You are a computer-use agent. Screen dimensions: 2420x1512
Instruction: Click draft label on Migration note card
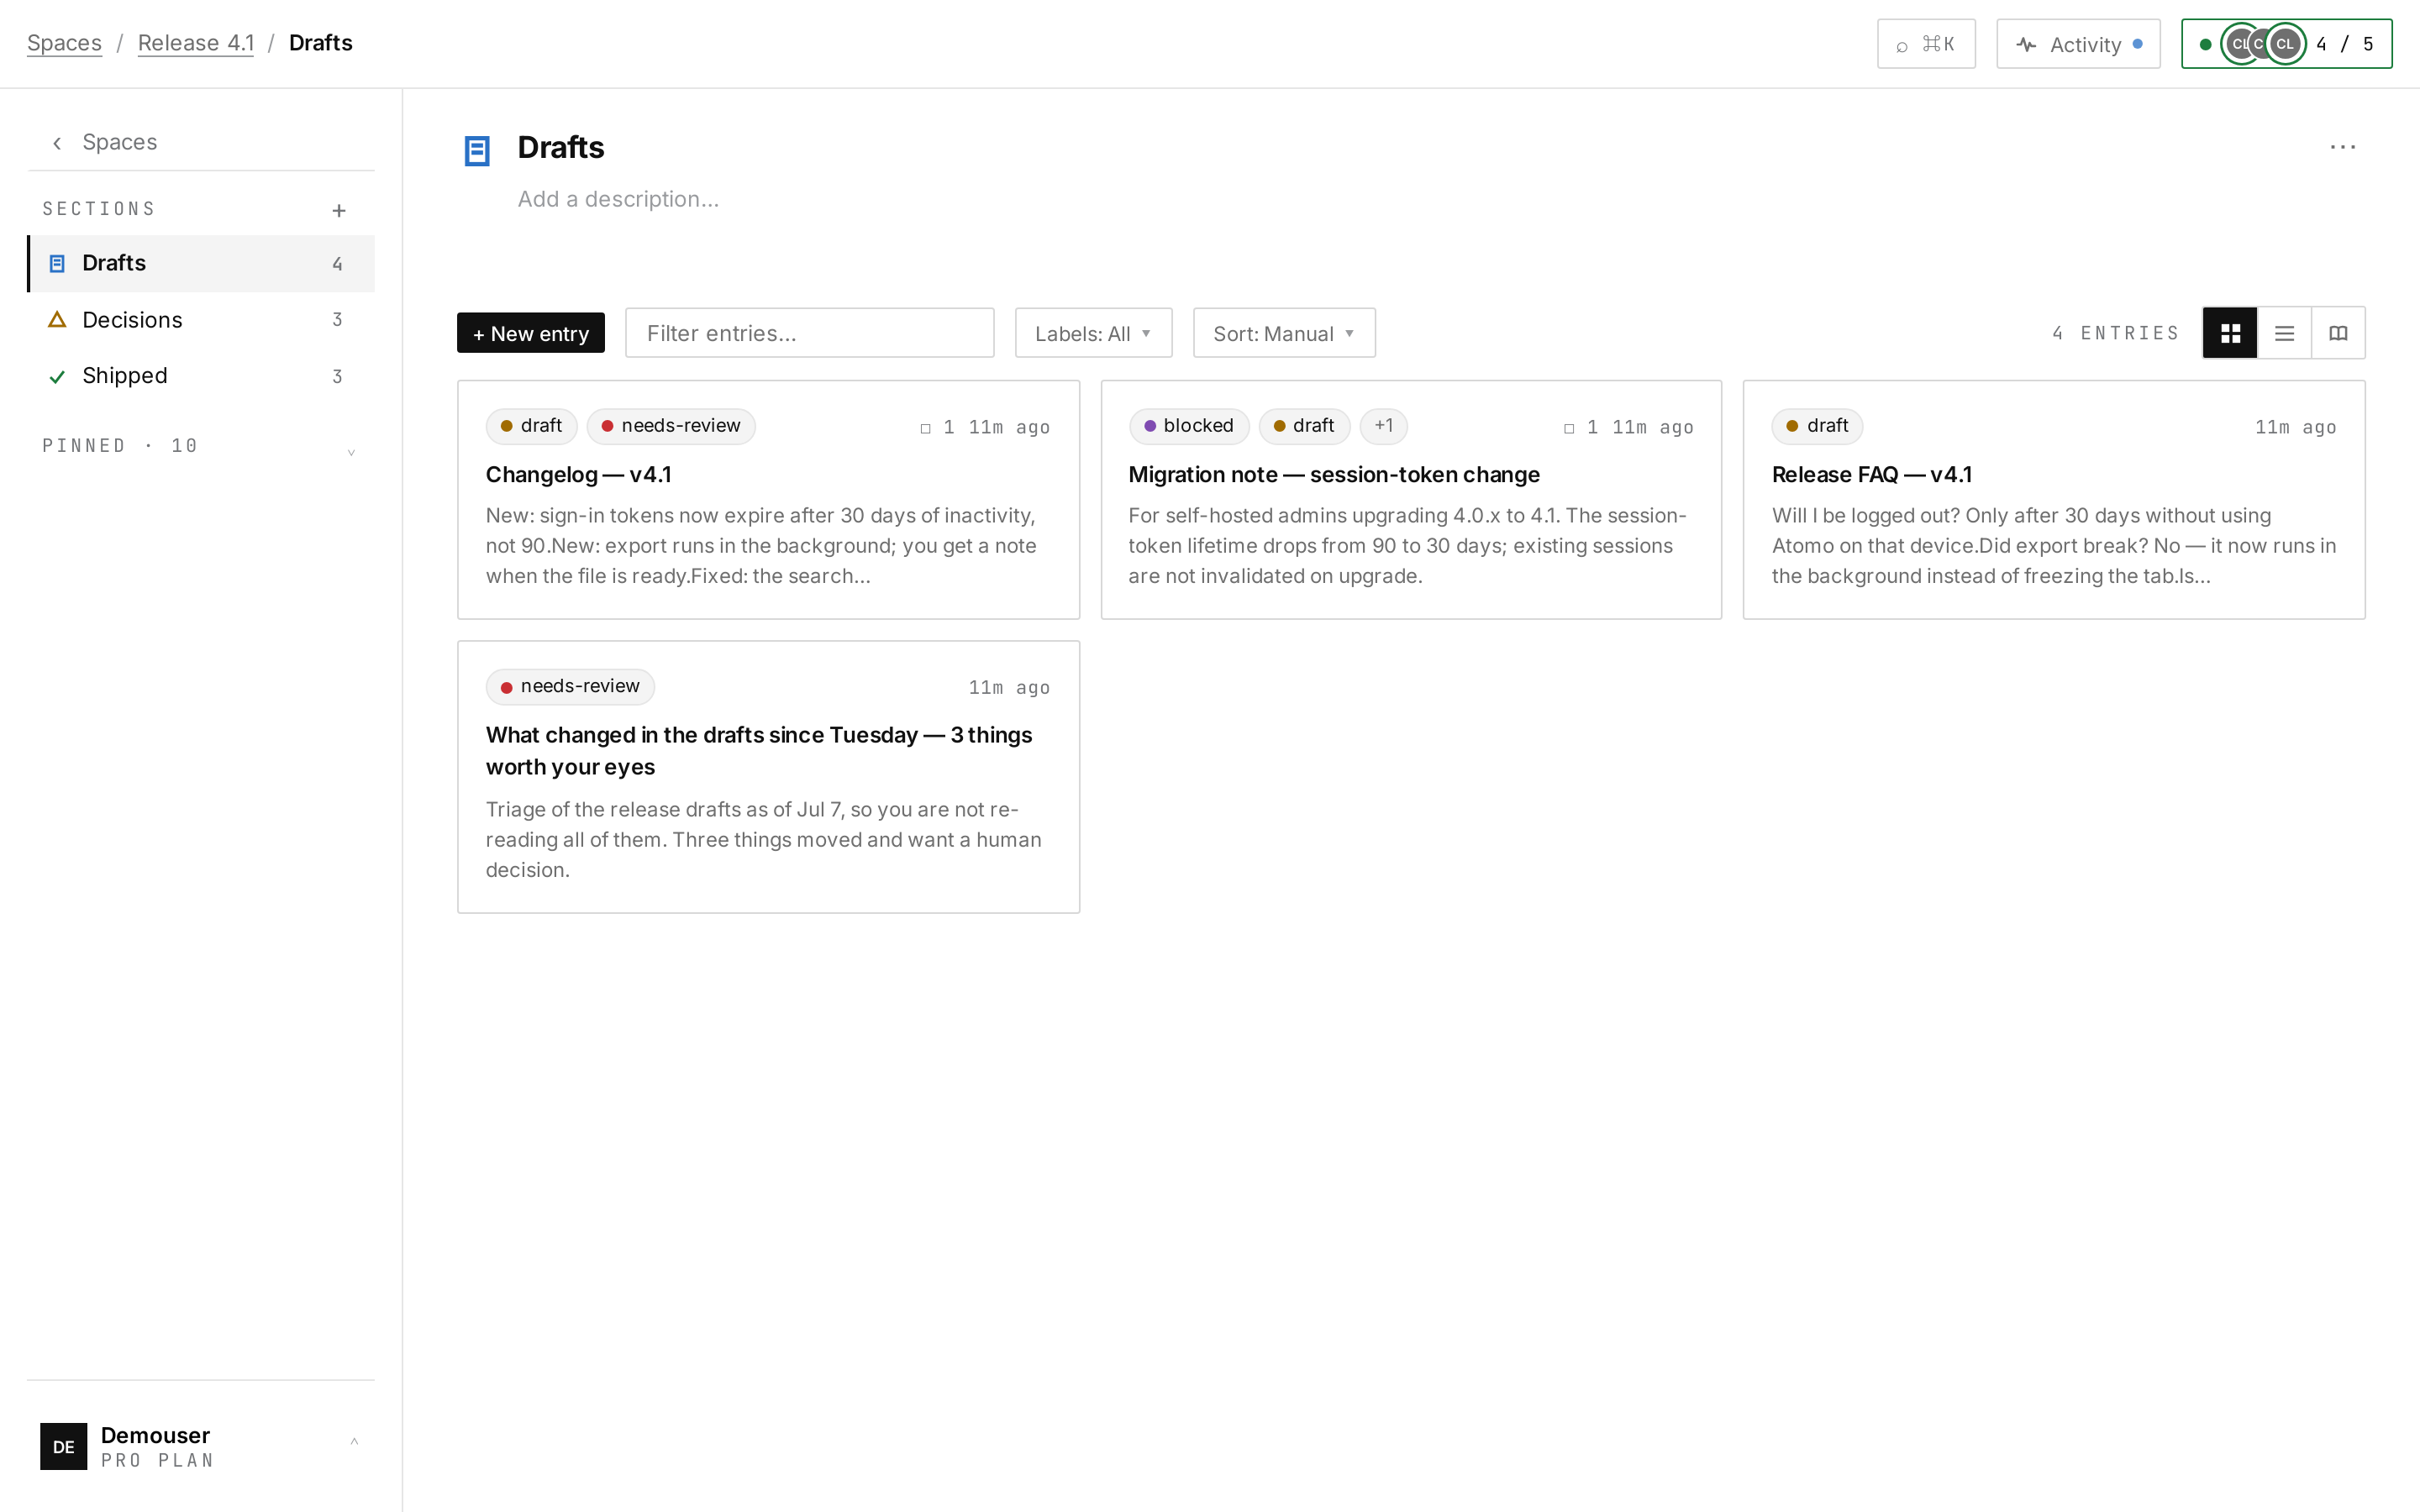(x=1304, y=426)
